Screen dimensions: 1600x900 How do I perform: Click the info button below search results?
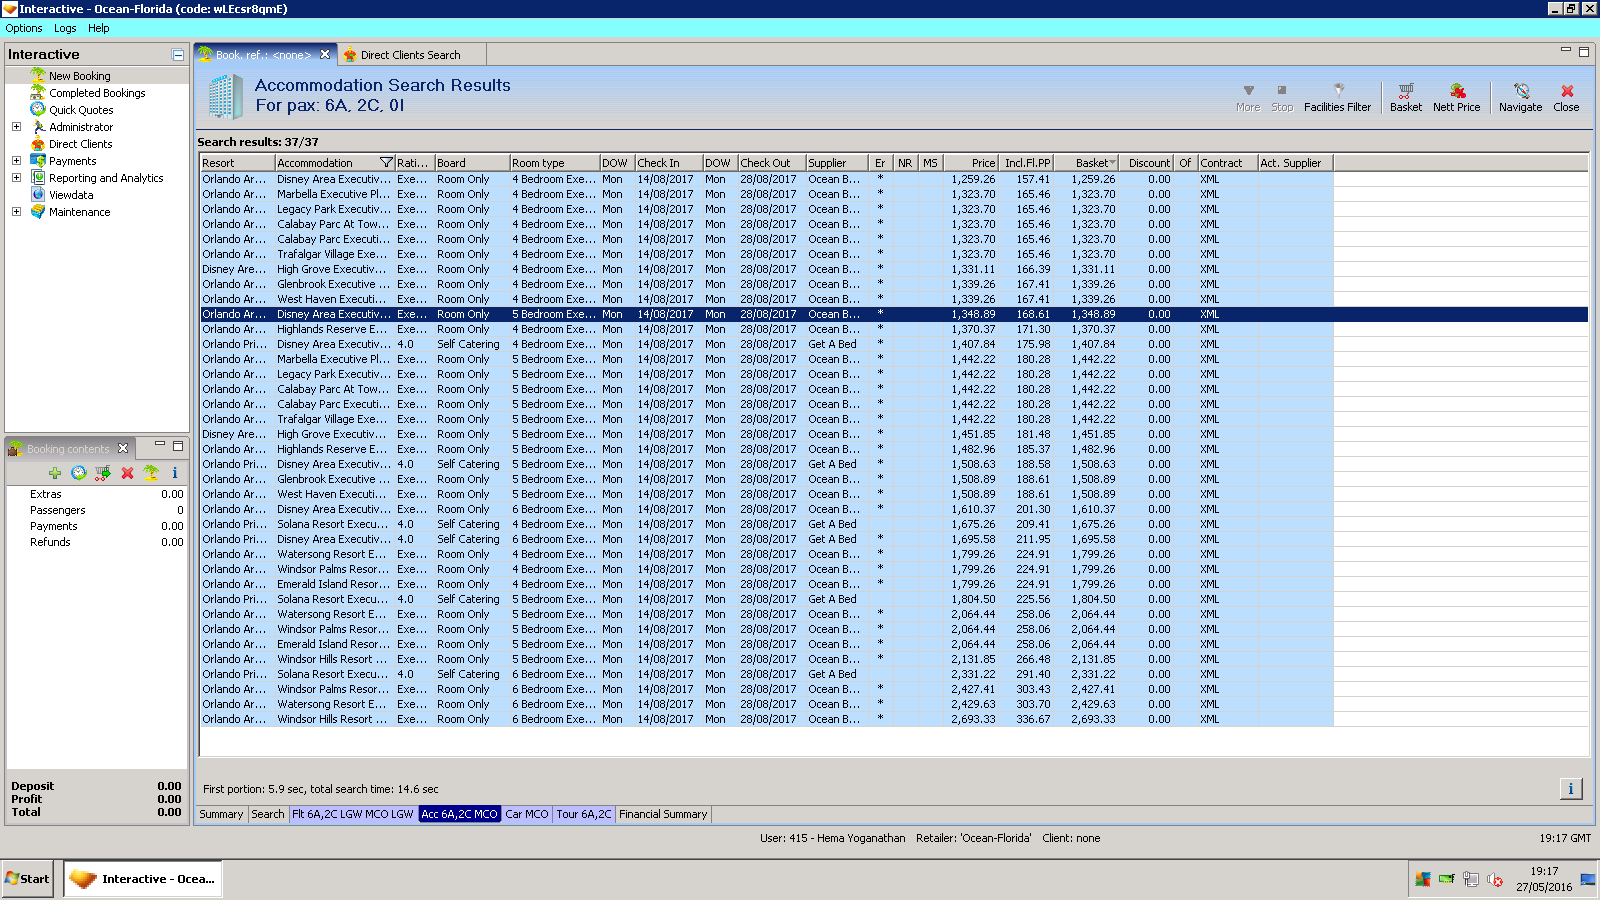click(1570, 789)
